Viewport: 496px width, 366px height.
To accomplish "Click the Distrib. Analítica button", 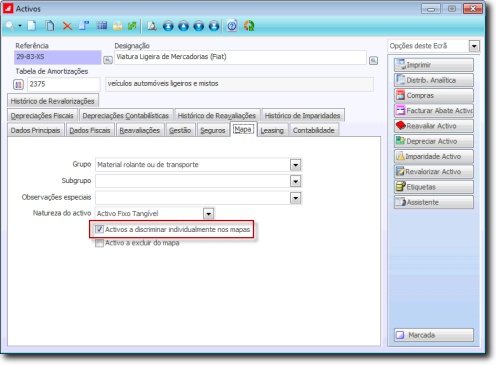I will (434, 80).
